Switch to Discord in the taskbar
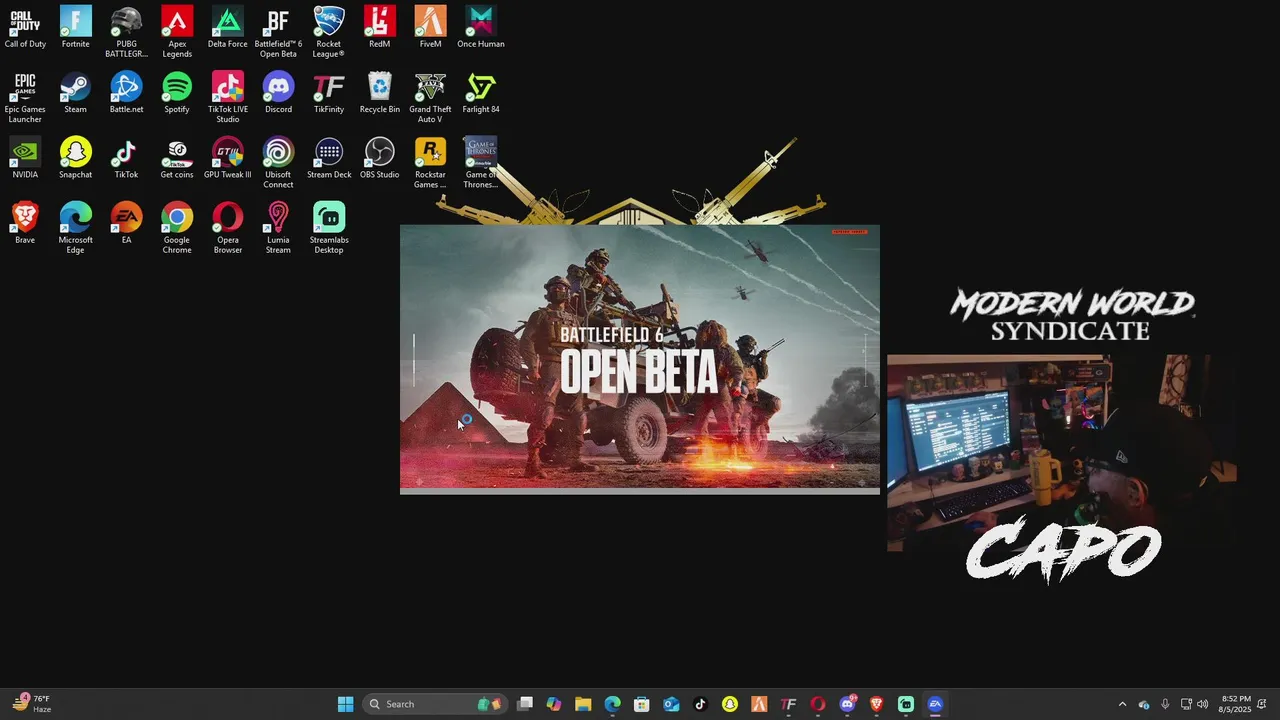This screenshot has height=720, width=1280. coord(847,704)
